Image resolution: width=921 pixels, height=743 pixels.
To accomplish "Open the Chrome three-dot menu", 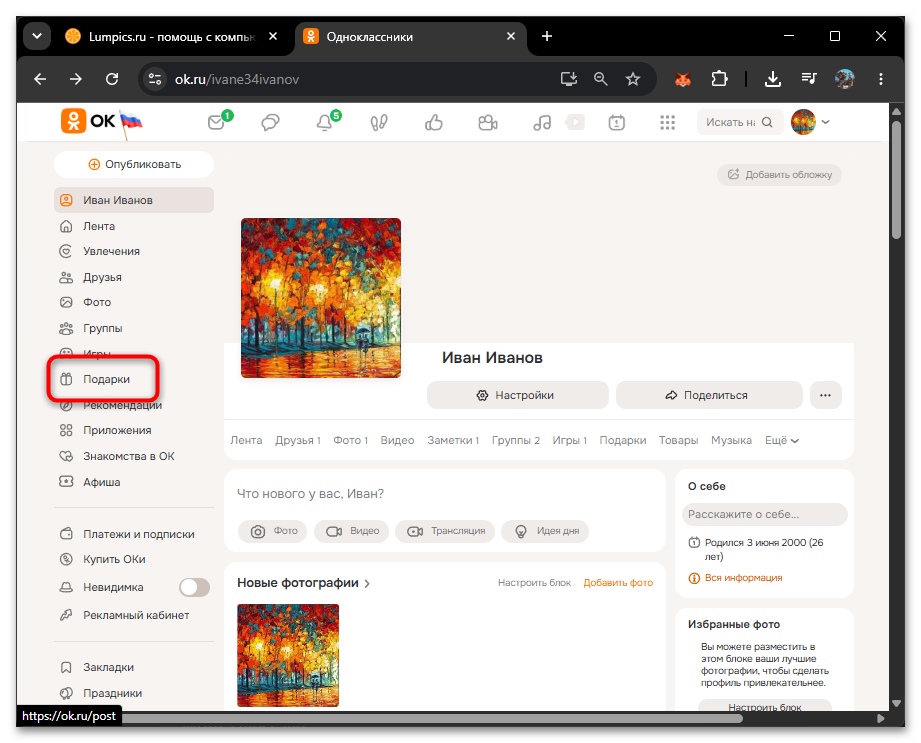I will click(880, 79).
